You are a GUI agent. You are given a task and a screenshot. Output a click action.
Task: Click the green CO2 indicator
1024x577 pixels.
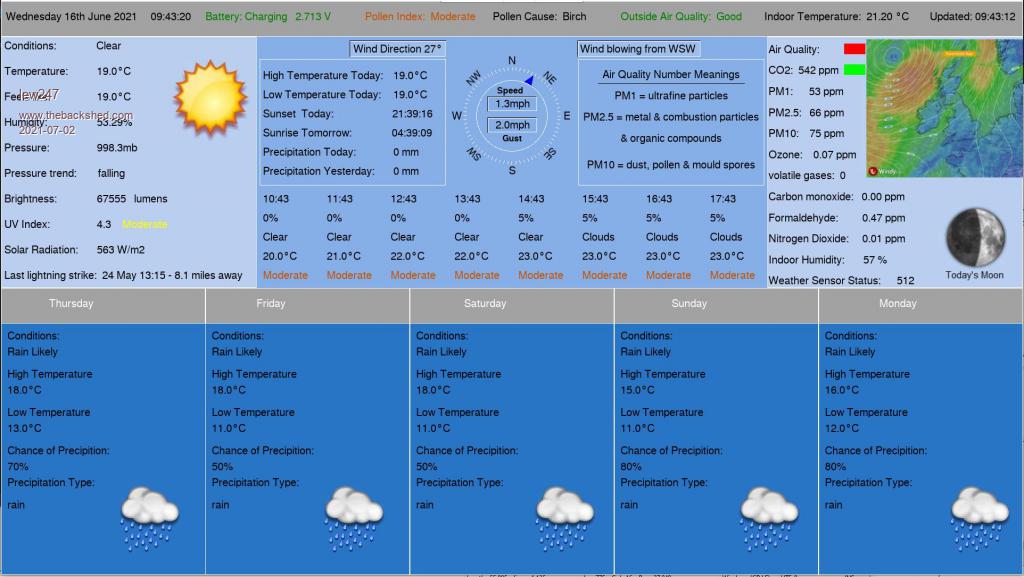[854, 70]
